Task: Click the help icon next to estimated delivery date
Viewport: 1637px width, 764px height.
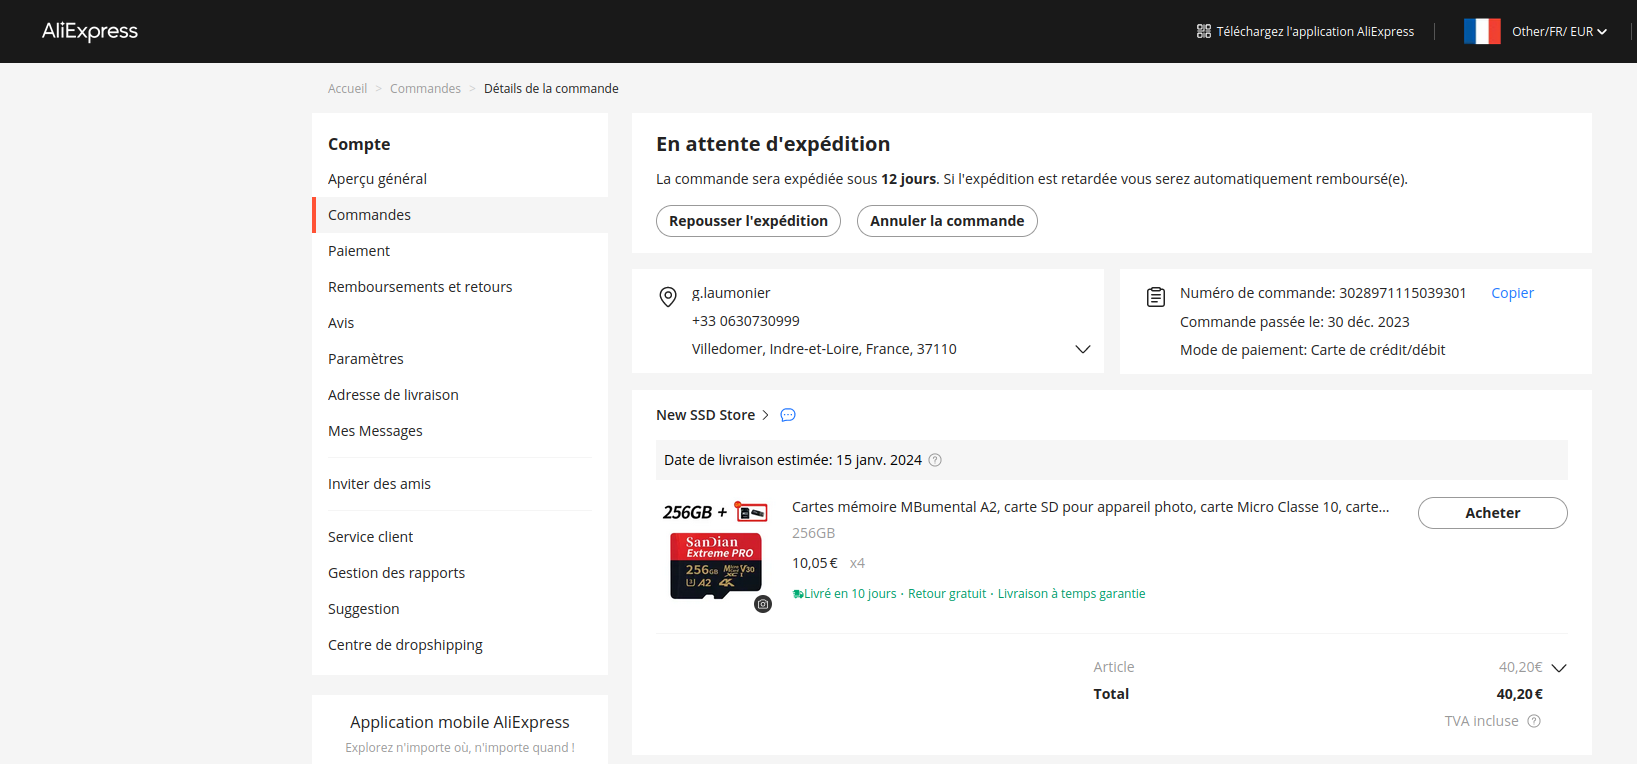Action: click(x=935, y=460)
